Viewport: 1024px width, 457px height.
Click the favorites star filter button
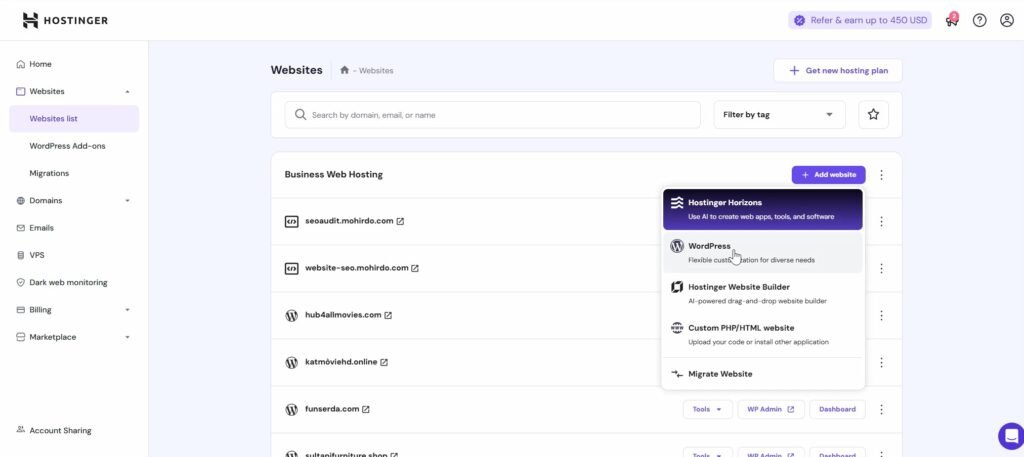pyautogui.click(x=873, y=115)
